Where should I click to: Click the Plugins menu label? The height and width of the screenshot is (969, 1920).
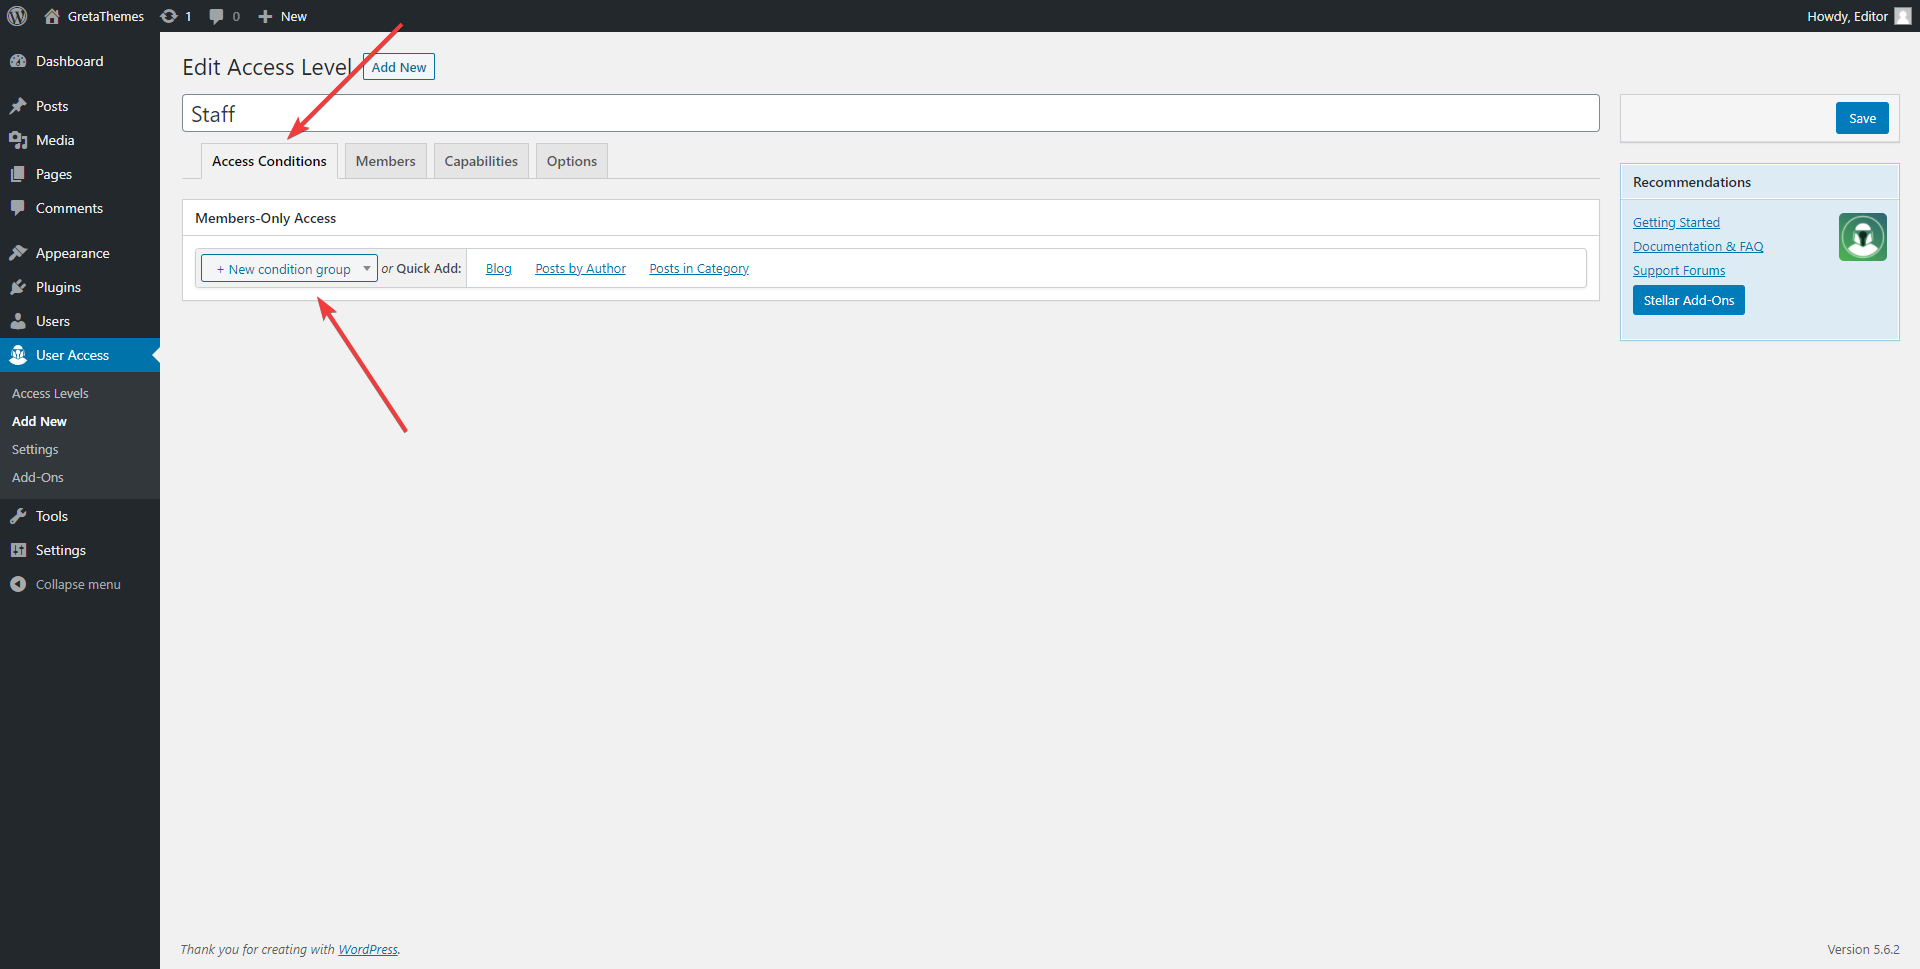[58, 287]
